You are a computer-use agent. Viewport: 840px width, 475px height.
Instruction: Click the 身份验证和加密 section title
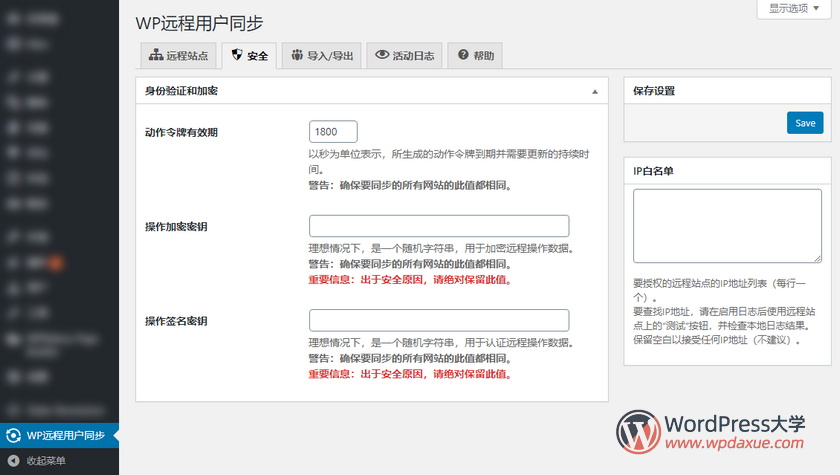[x=182, y=91]
